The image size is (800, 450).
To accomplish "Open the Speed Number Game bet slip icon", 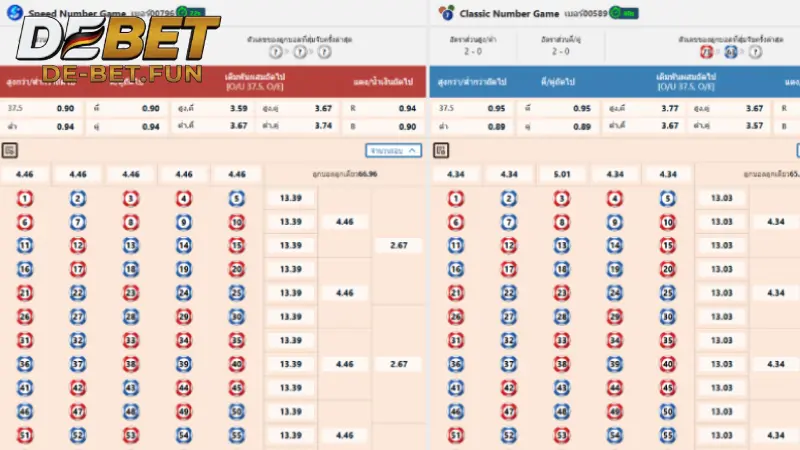I will click(x=10, y=150).
